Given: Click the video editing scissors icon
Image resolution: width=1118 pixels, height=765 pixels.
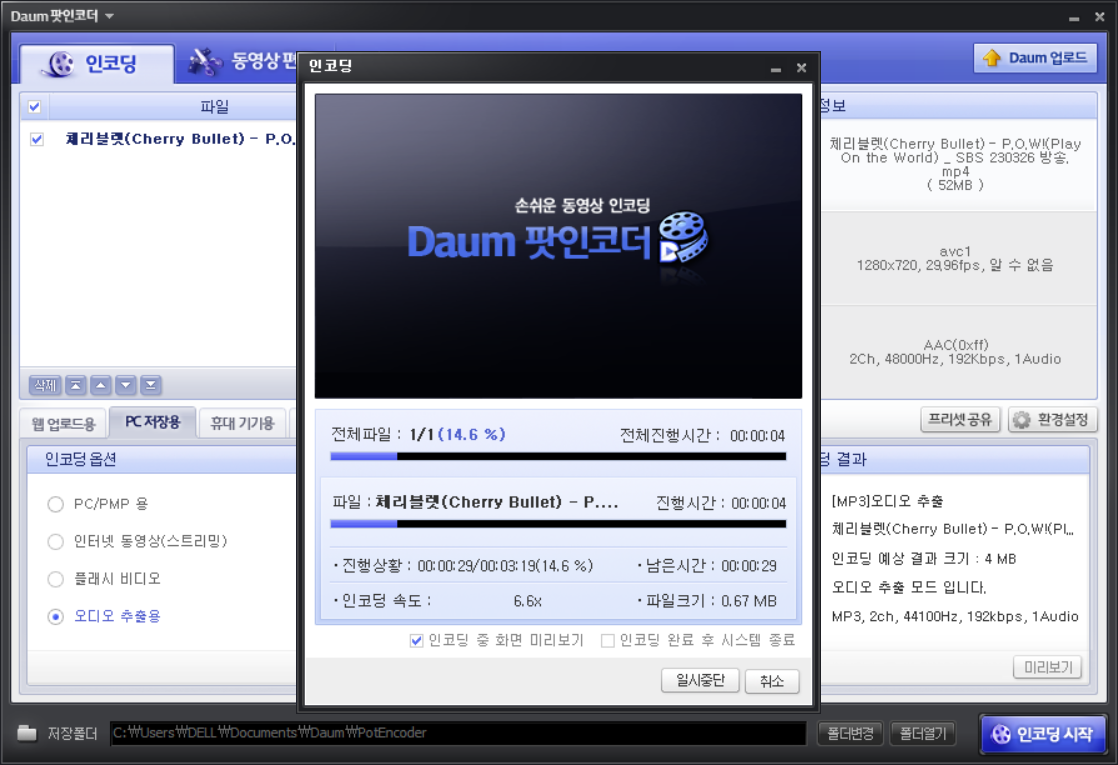Looking at the screenshot, I should point(204,61).
